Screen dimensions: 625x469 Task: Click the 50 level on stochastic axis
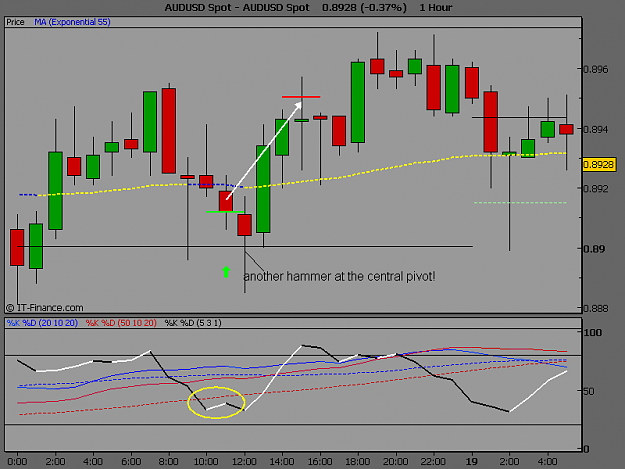589,391
